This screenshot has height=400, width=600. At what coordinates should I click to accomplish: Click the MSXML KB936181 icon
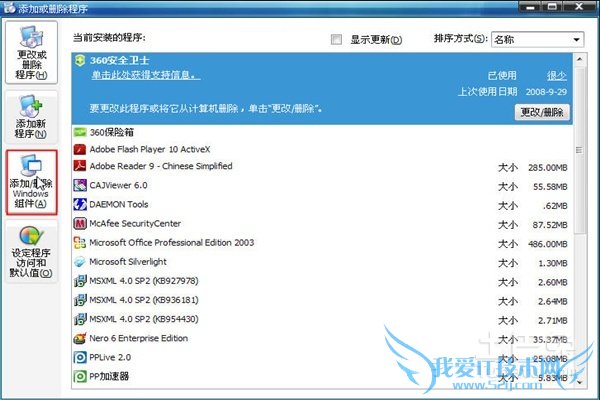point(80,300)
